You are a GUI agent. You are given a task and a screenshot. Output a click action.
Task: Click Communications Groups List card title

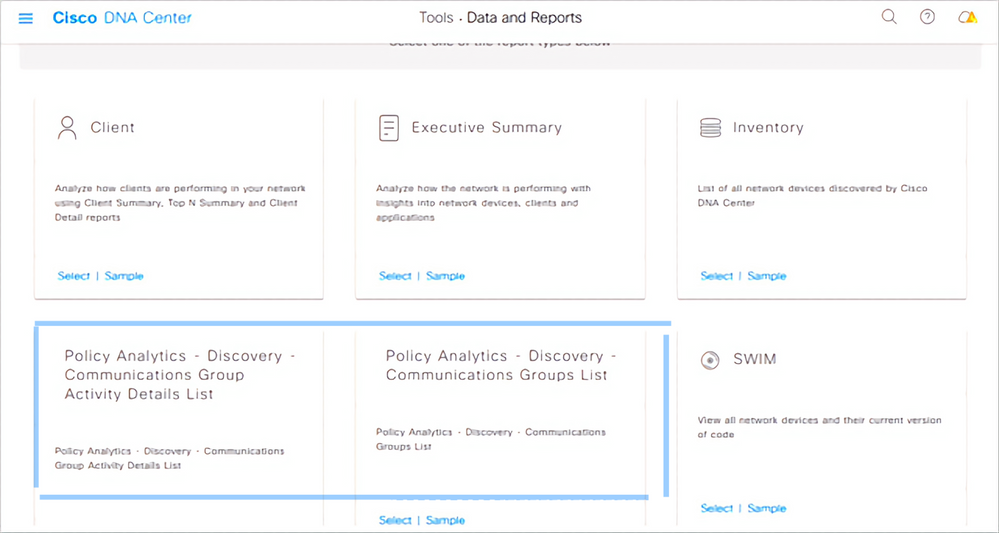pos(501,366)
